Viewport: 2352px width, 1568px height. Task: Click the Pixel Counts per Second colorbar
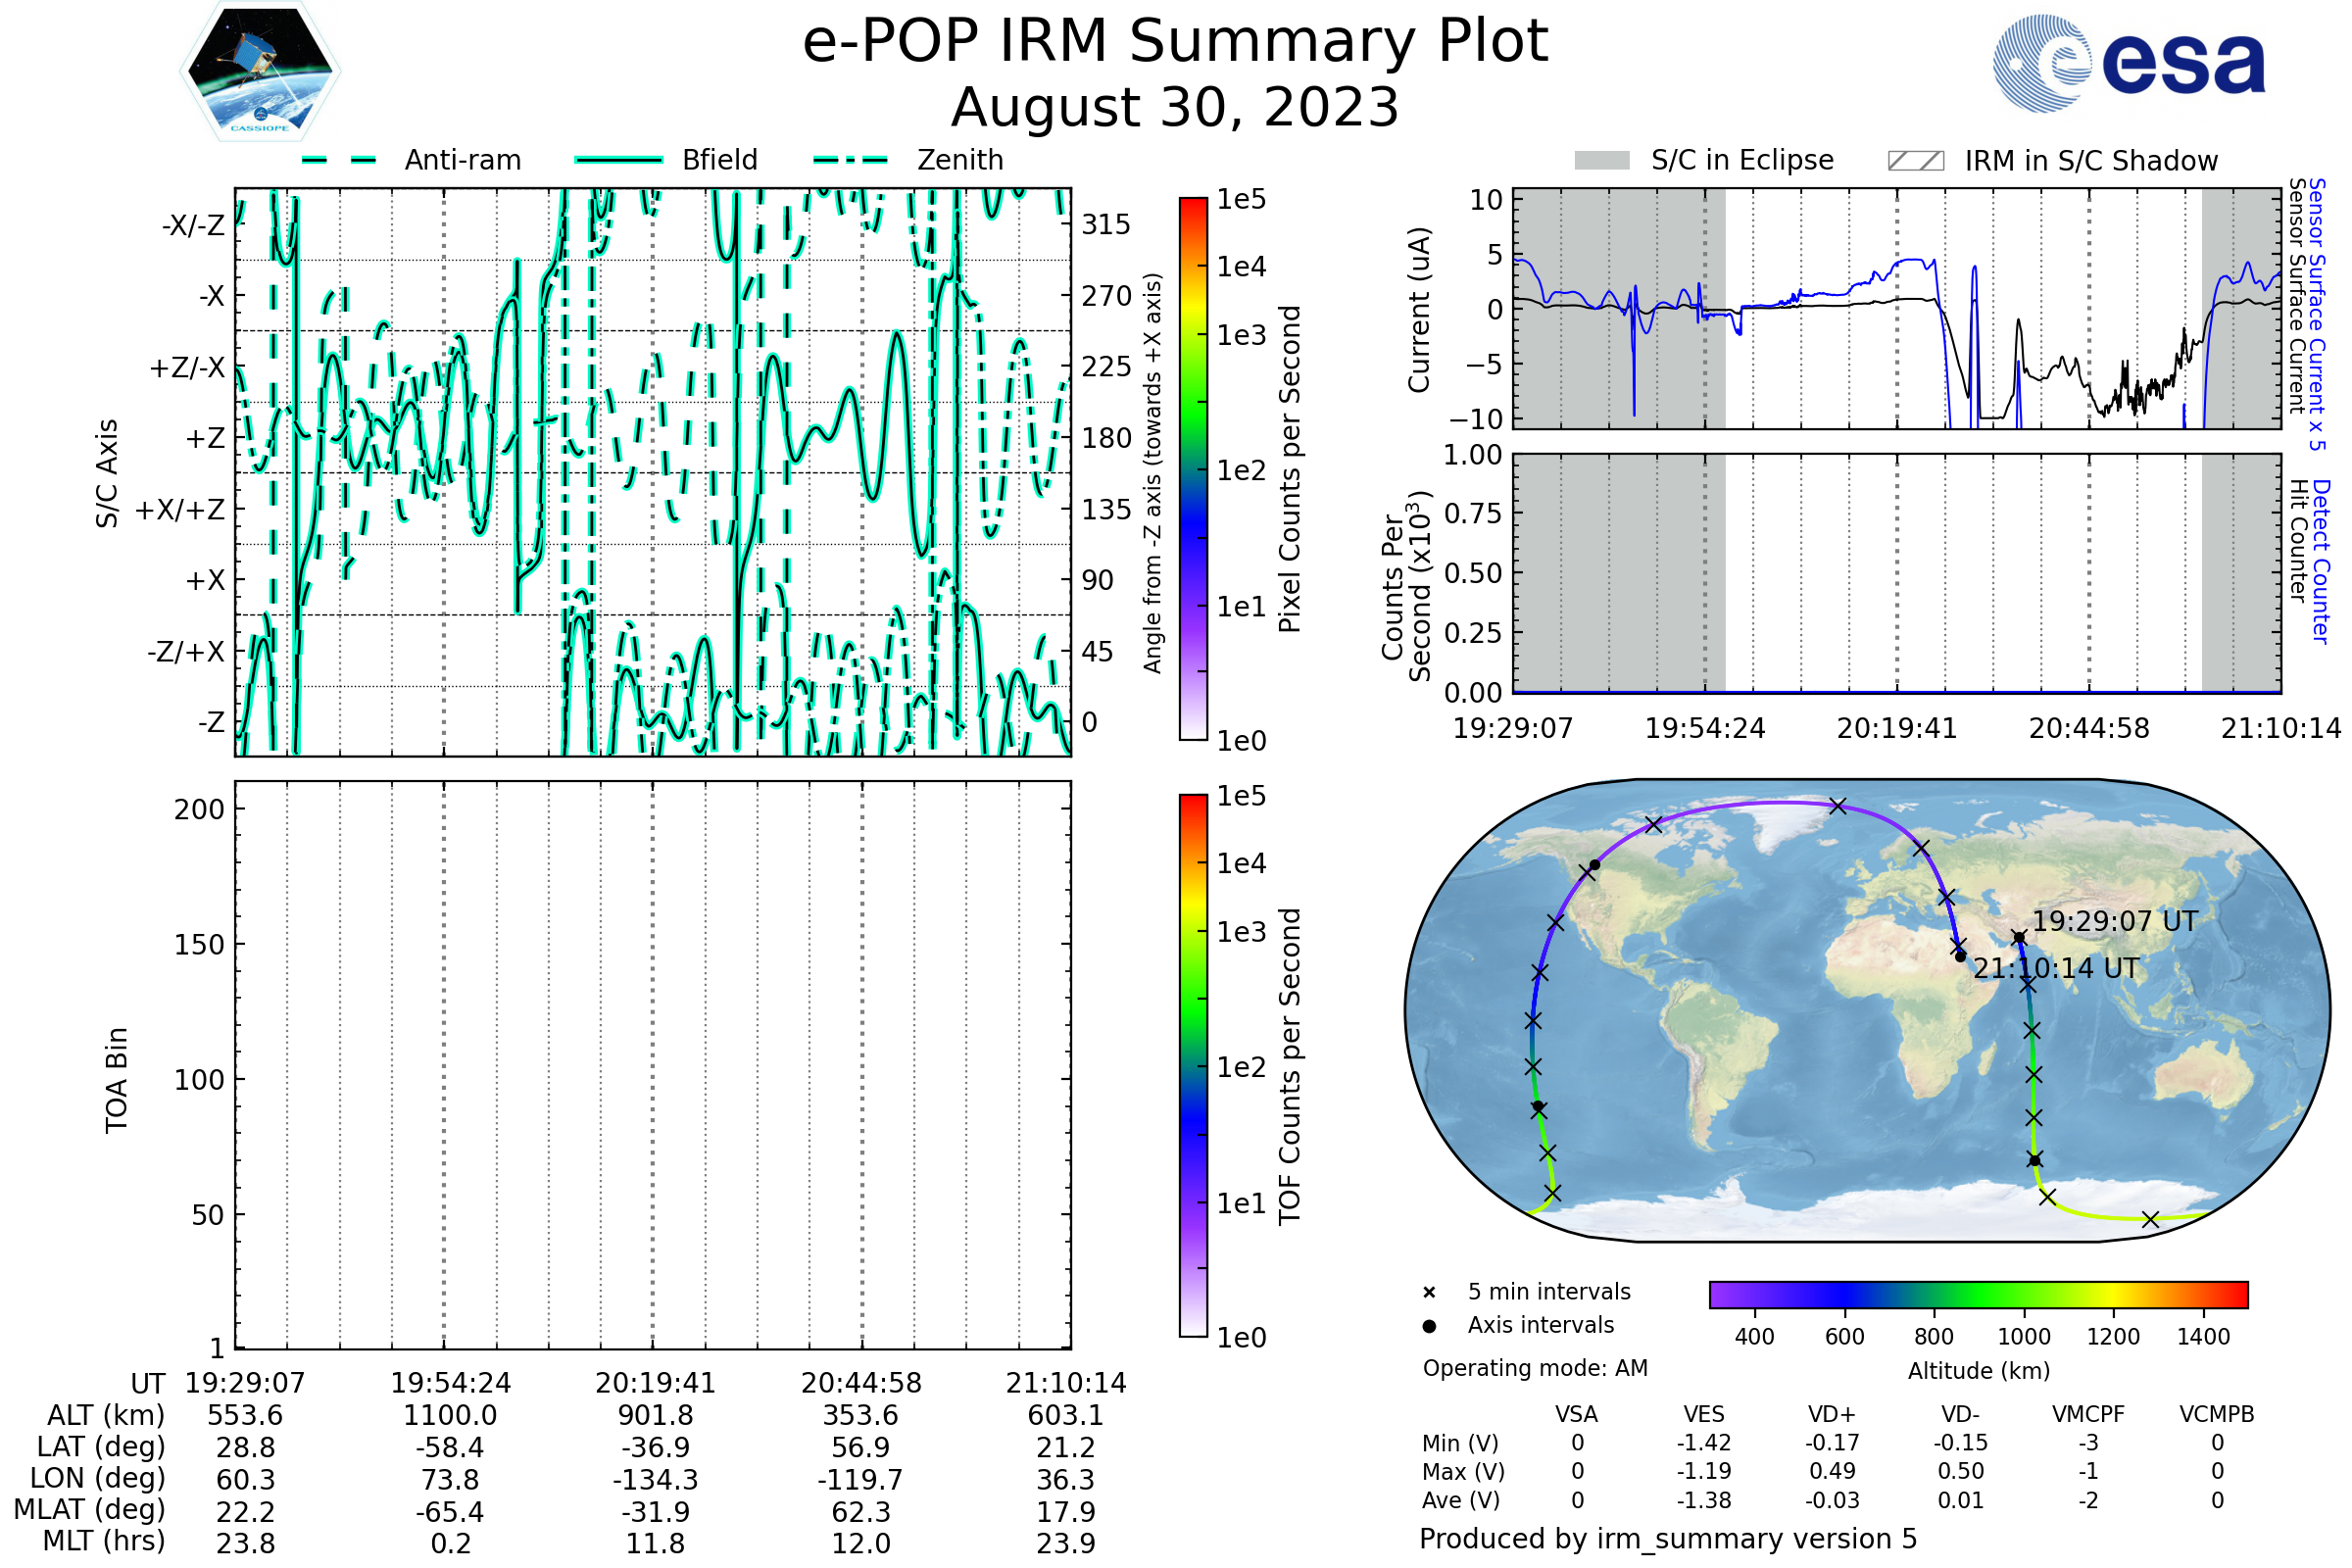pos(1193,468)
